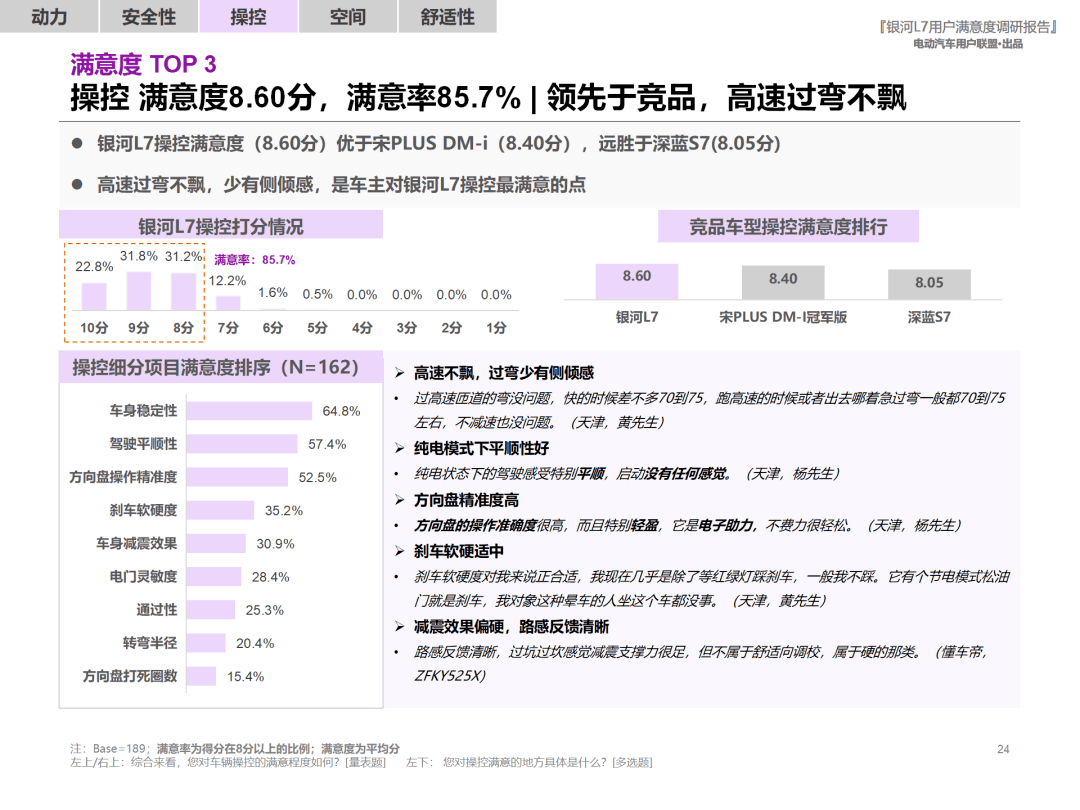The width and height of the screenshot is (1080, 810).
Task: Select the 10分 score bar
Action: [94, 296]
